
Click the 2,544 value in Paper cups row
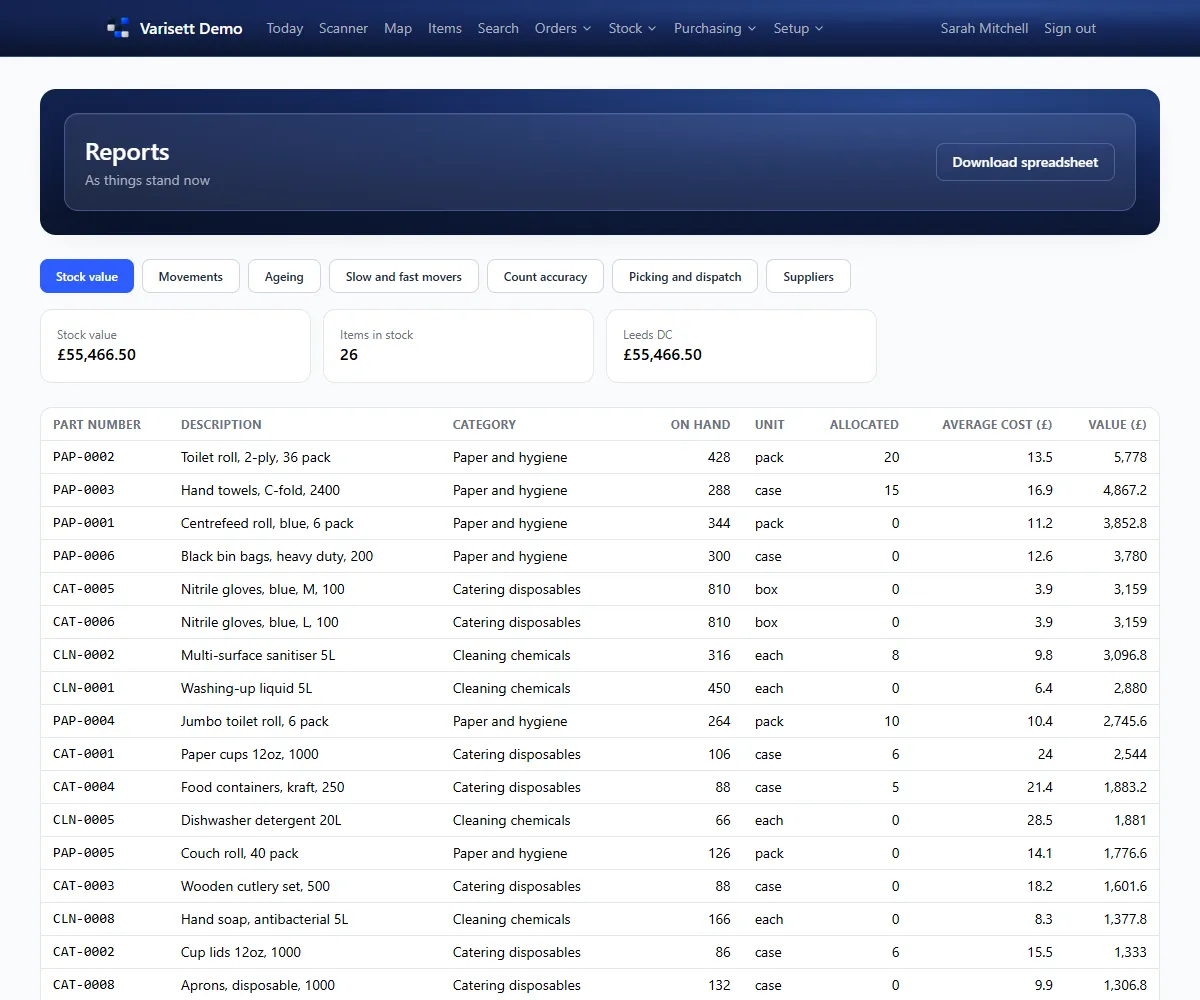(1130, 754)
